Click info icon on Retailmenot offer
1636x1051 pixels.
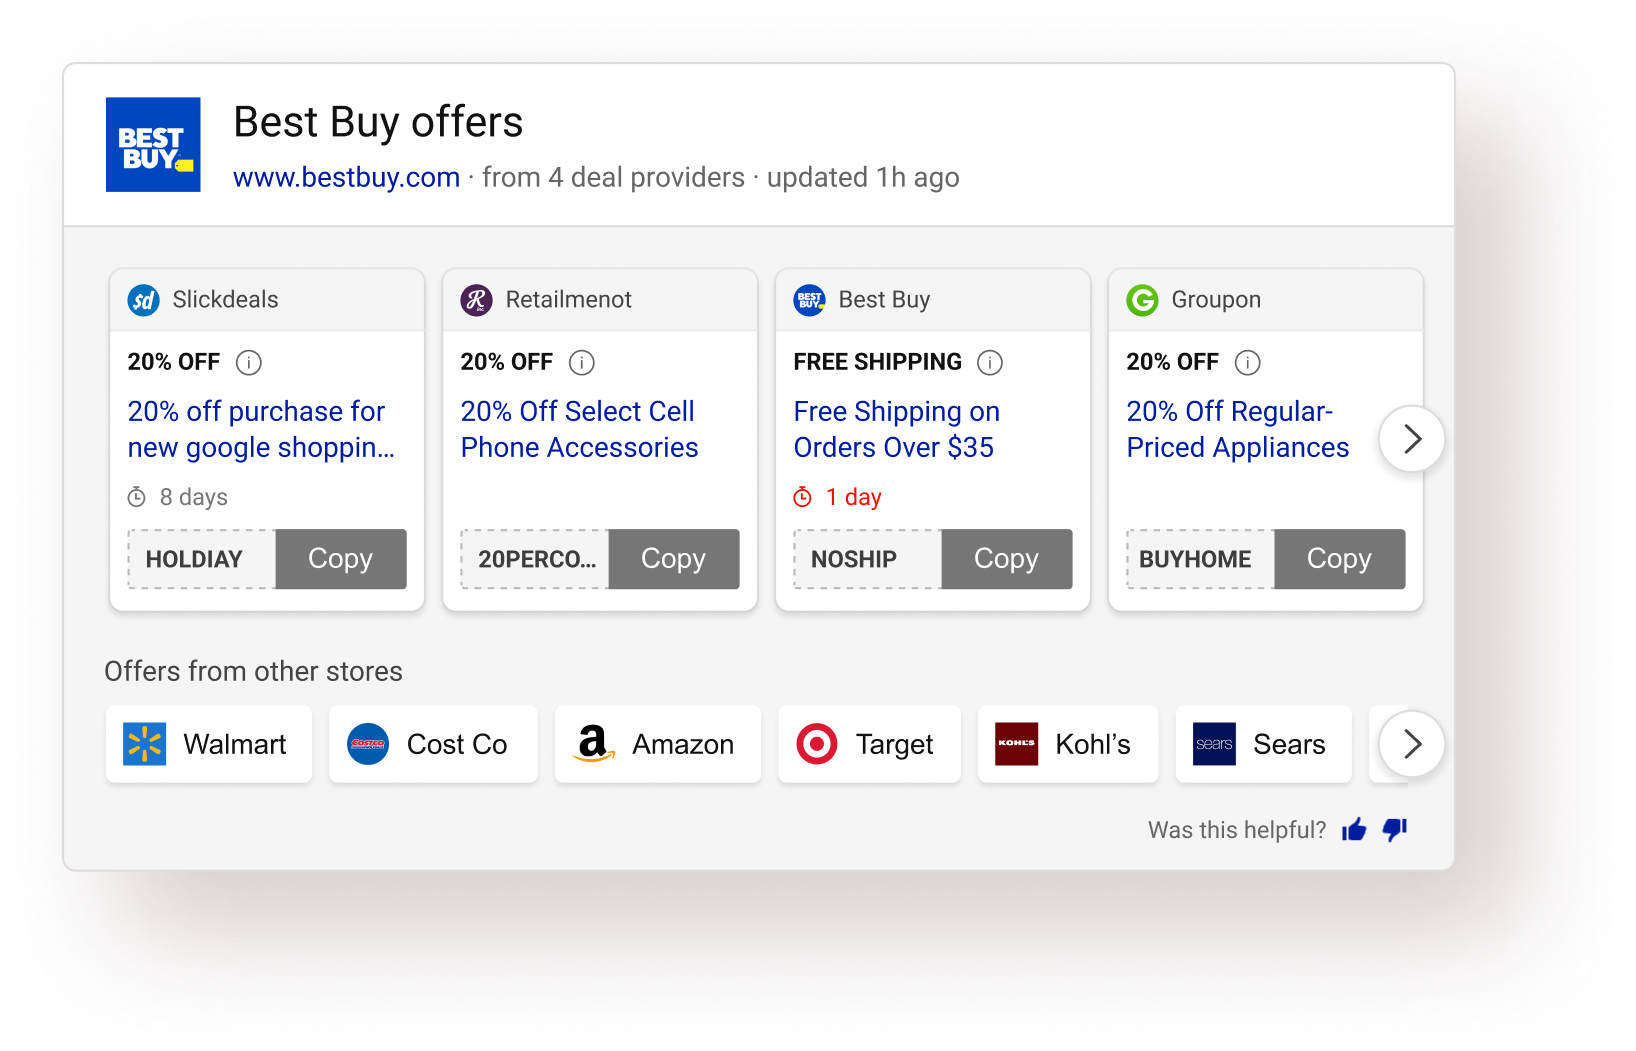tap(581, 362)
